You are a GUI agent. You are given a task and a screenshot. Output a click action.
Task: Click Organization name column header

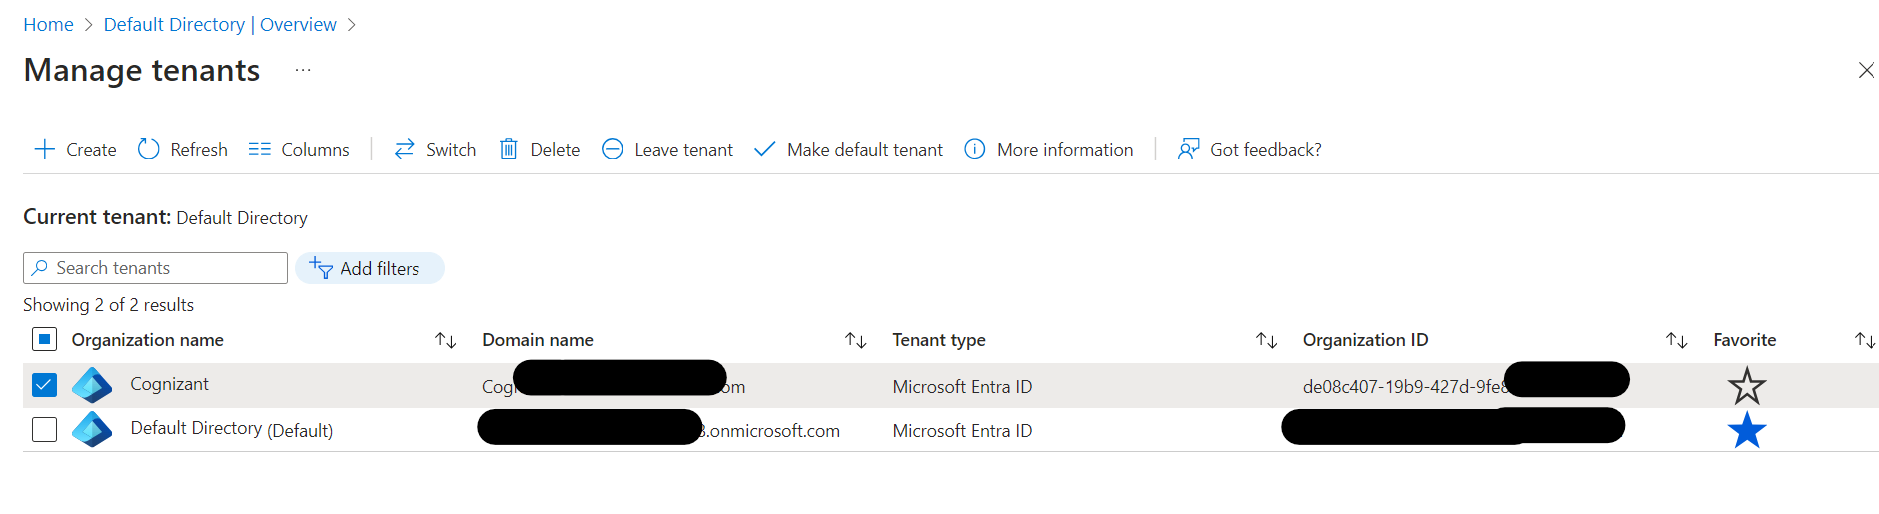147,340
